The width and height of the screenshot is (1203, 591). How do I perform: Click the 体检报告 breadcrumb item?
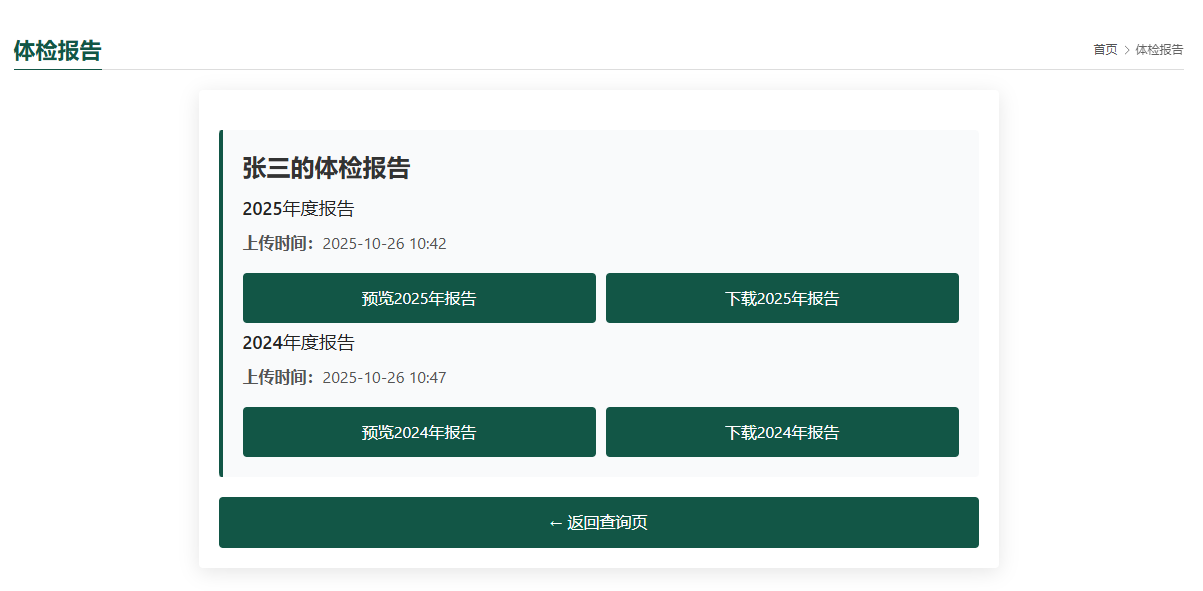[1159, 50]
